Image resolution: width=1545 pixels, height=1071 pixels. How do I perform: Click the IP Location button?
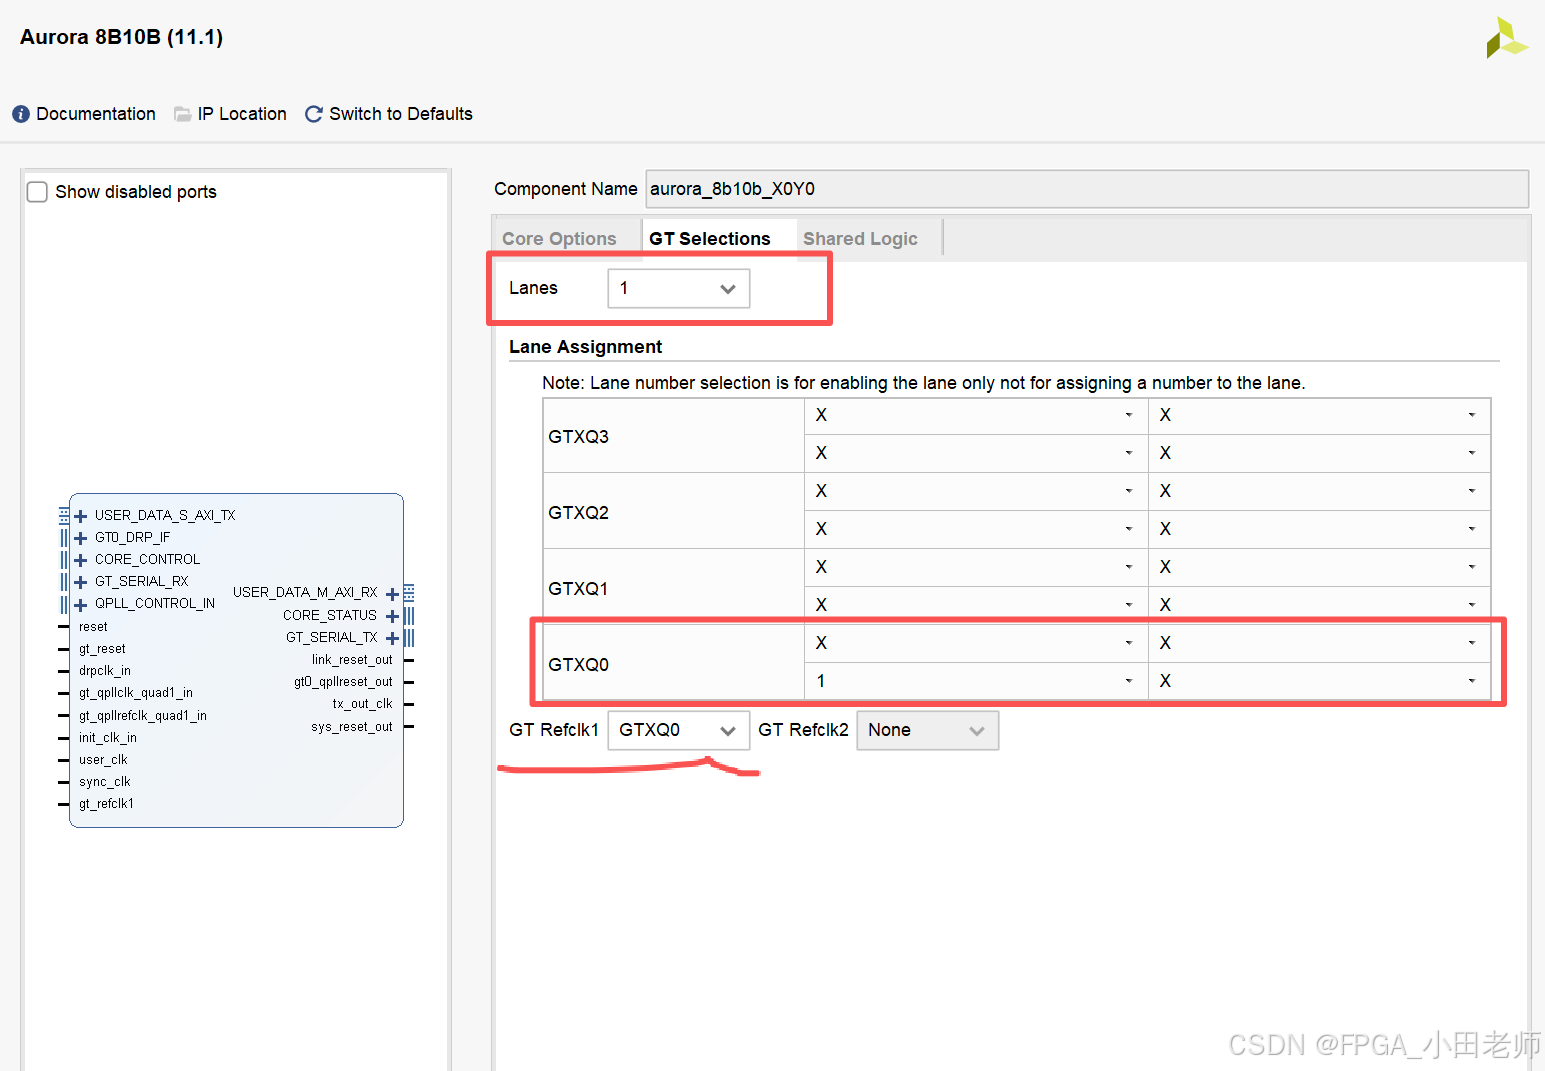242,114
